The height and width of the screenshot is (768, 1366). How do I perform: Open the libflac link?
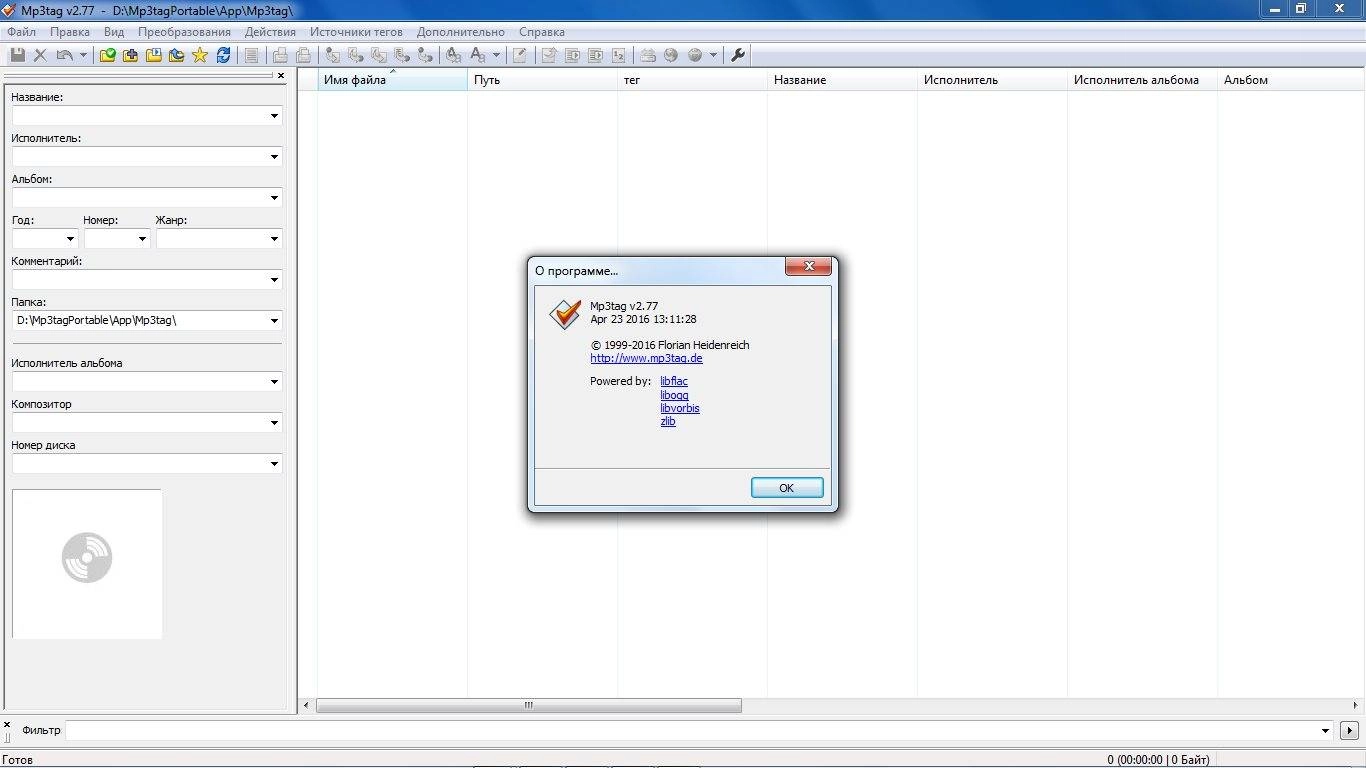pyautogui.click(x=674, y=381)
